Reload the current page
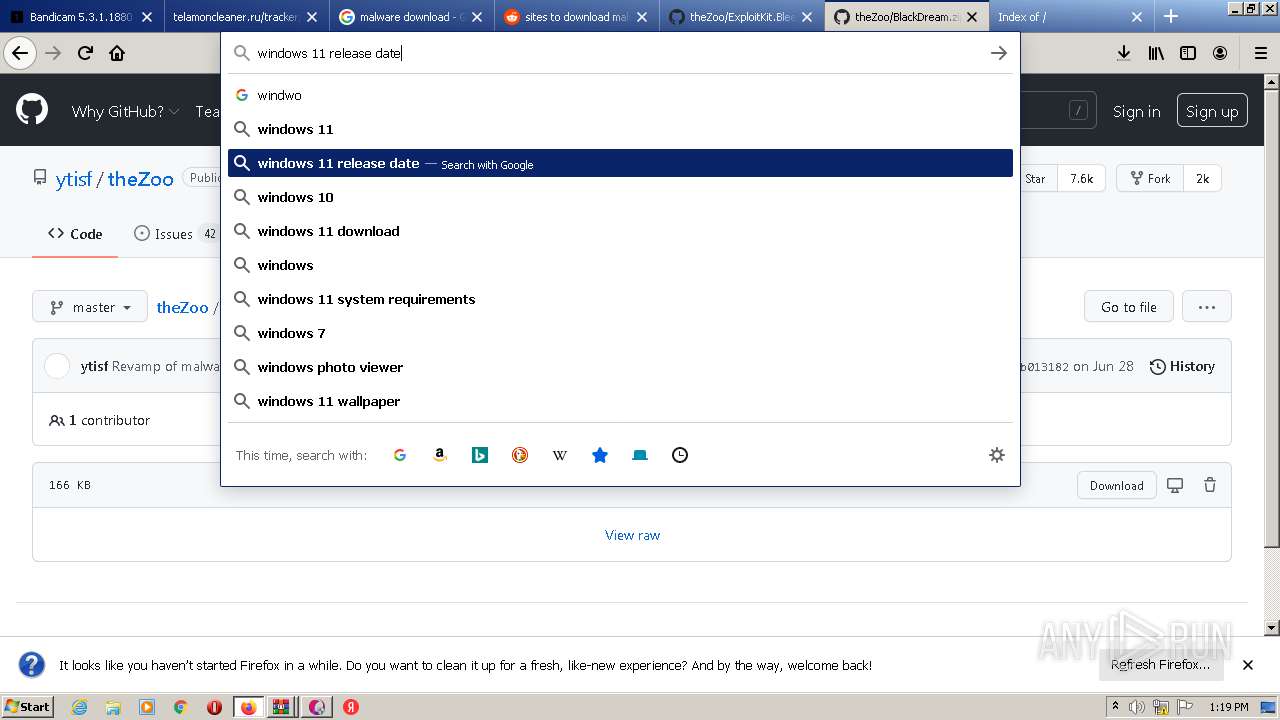 point(85,53)
